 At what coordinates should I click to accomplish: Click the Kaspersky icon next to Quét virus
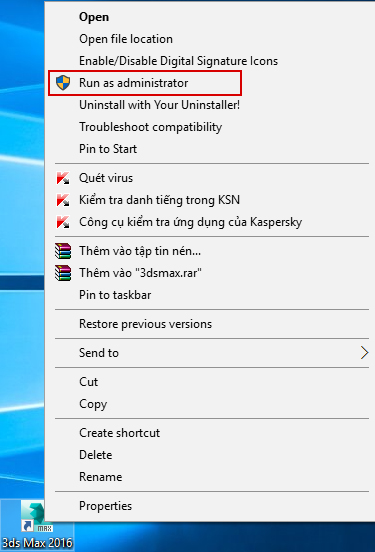[63, 178]
